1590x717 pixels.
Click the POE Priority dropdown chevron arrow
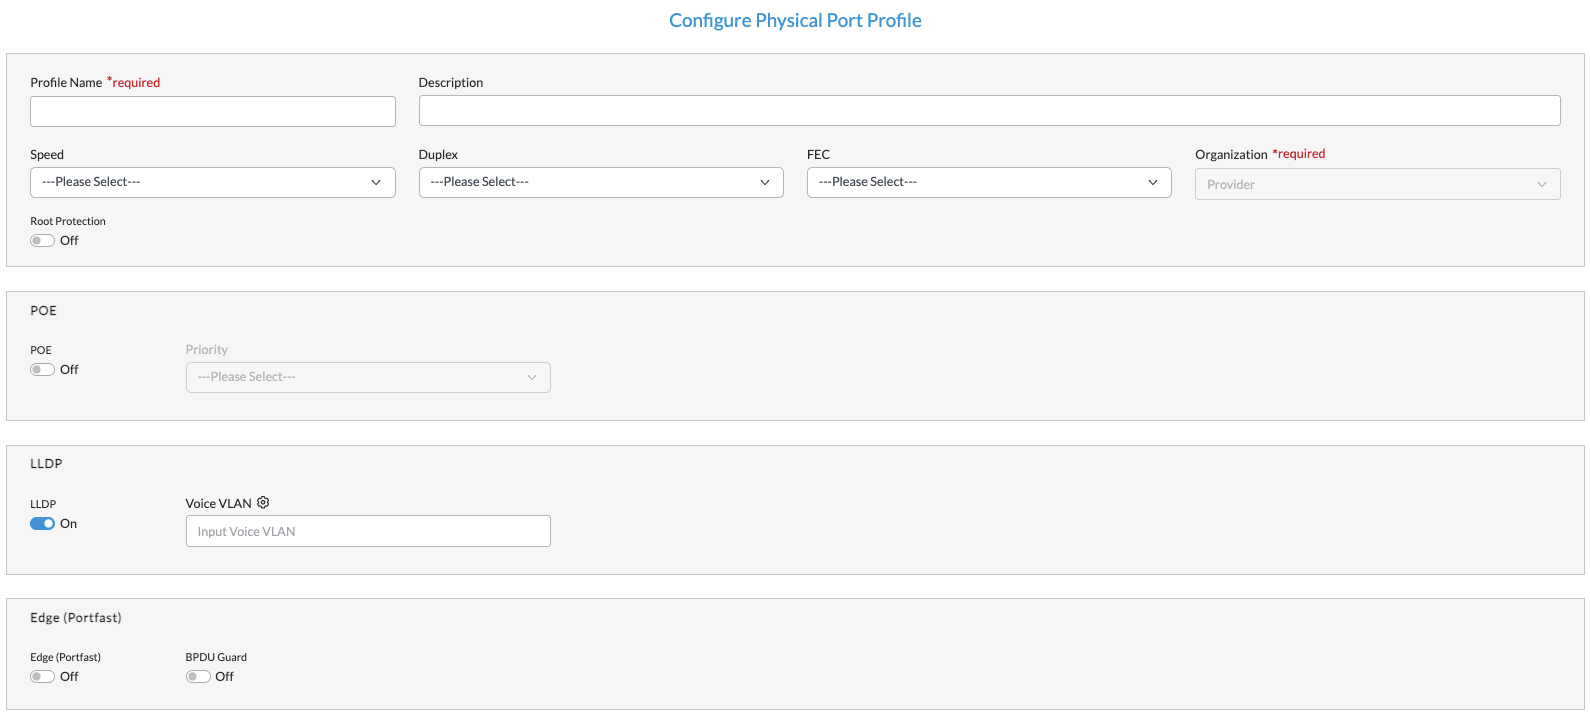tap(532, 377)
